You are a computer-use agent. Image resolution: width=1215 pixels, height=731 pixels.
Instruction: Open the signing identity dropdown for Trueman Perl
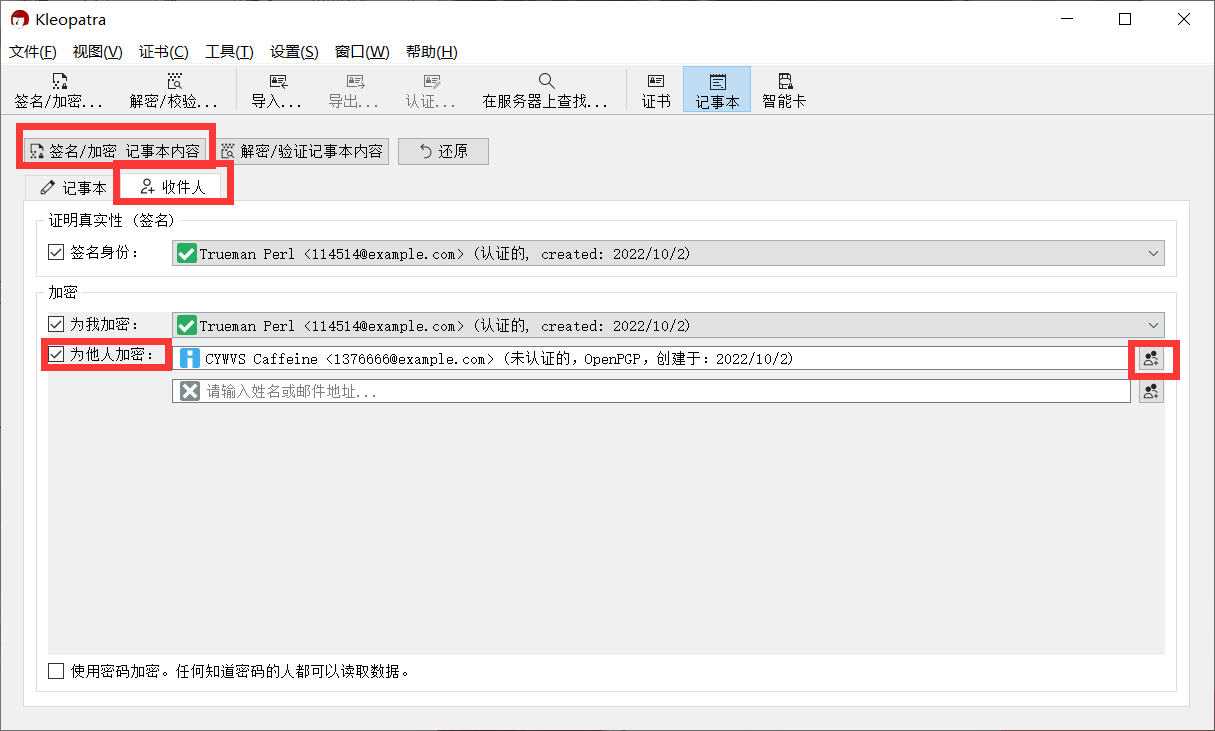[x=1152, y=253]
